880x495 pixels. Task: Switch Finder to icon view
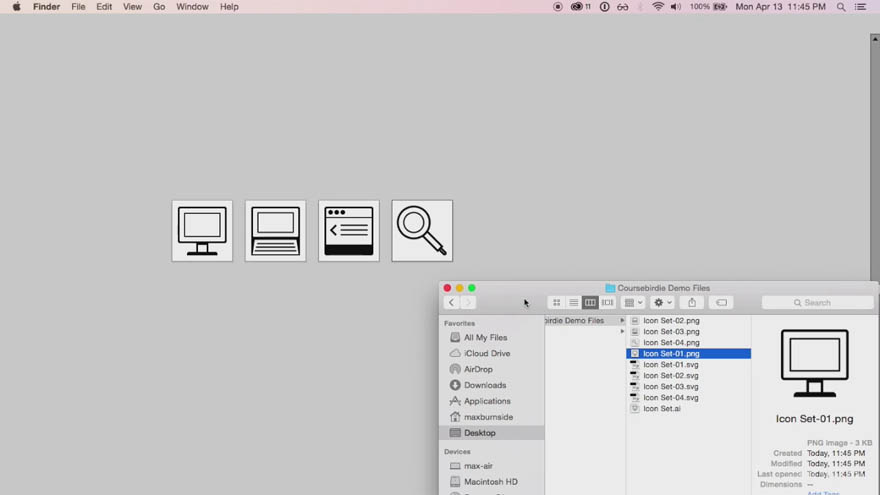[x=556, y=302]
